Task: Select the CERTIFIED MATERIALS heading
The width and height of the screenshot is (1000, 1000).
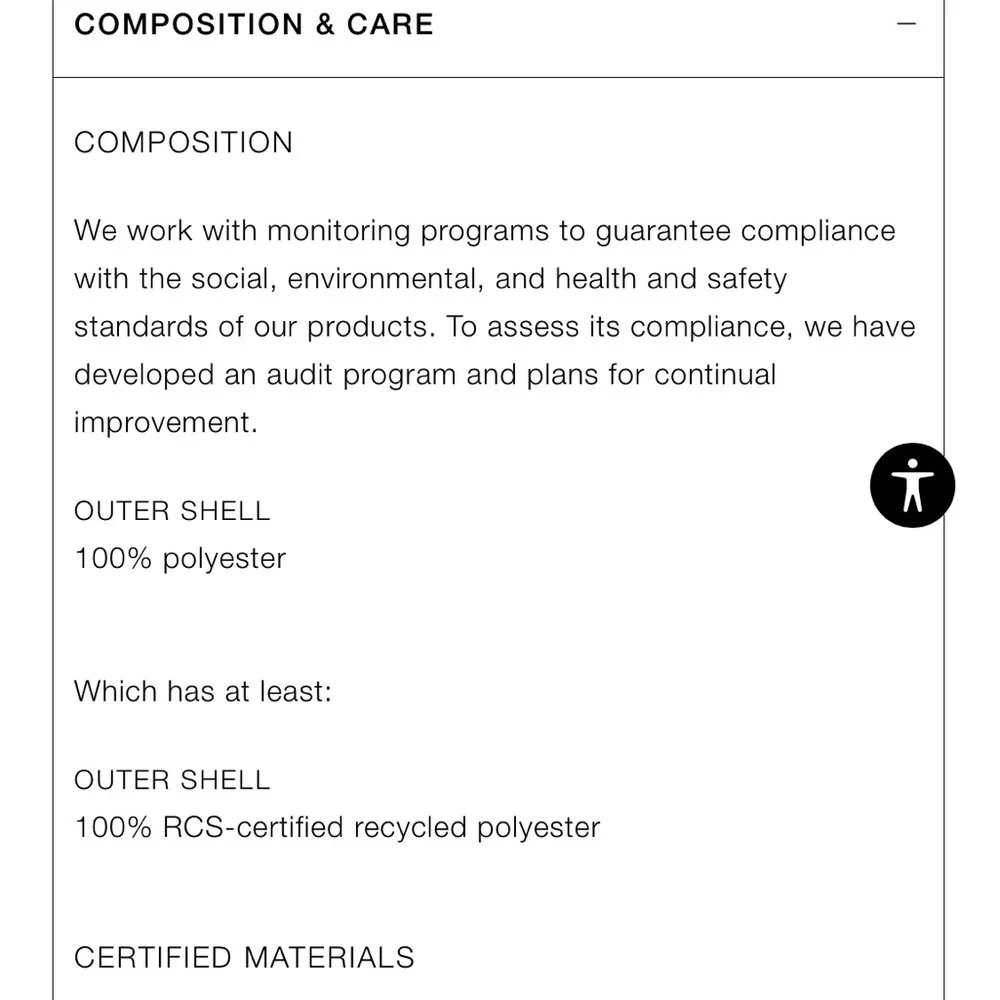Action: click(244, 957)
